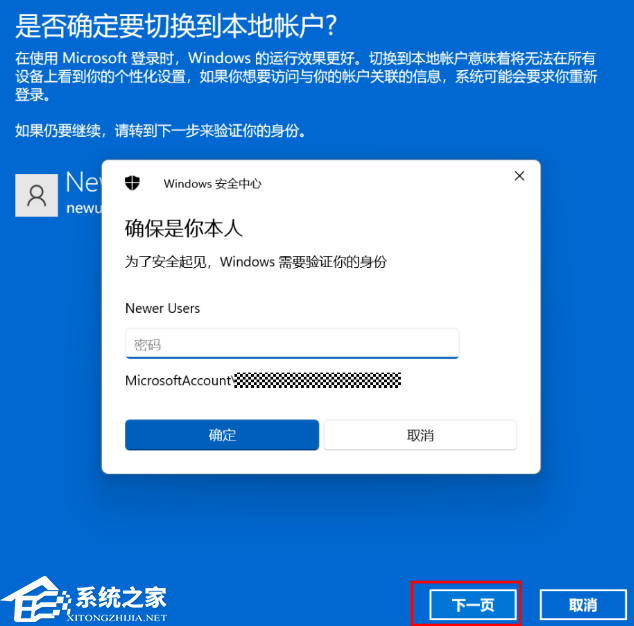This screenshot has height=626, width=634.
Task: Click the 系统之家 watermark text
Action: pyautogui.click(x=121, y=597)
